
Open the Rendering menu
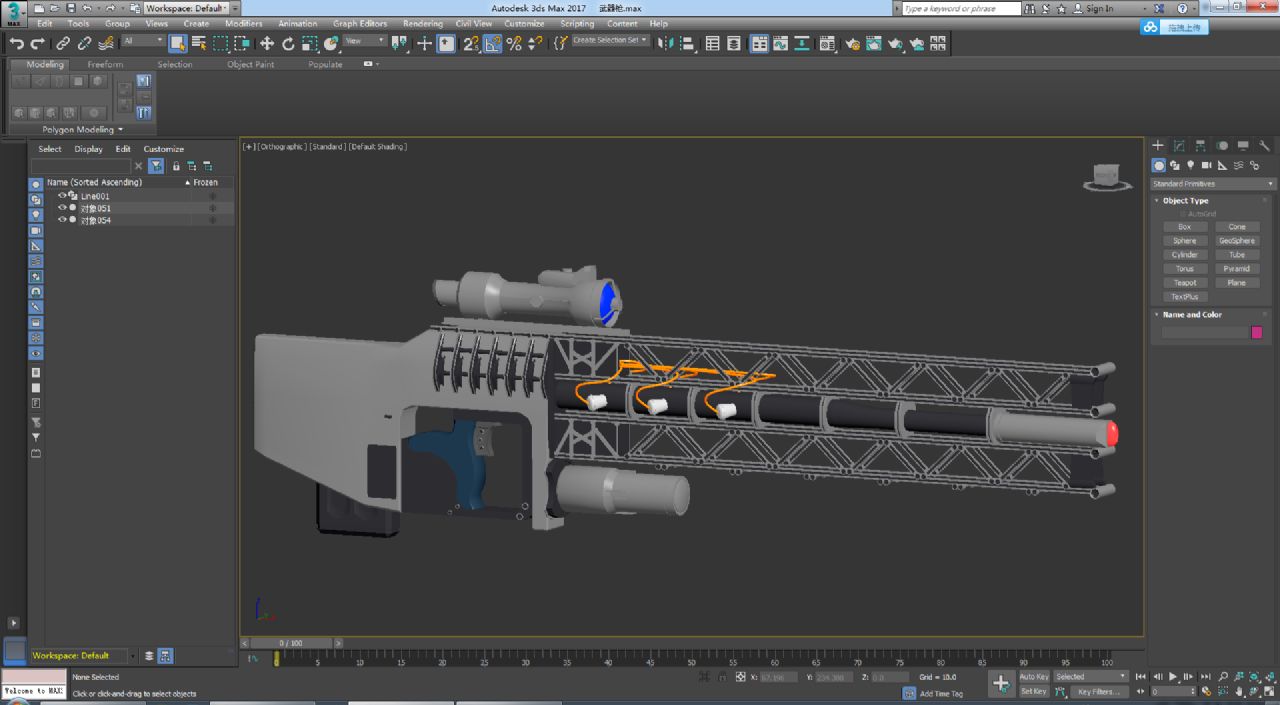click(x=422, y=23)
